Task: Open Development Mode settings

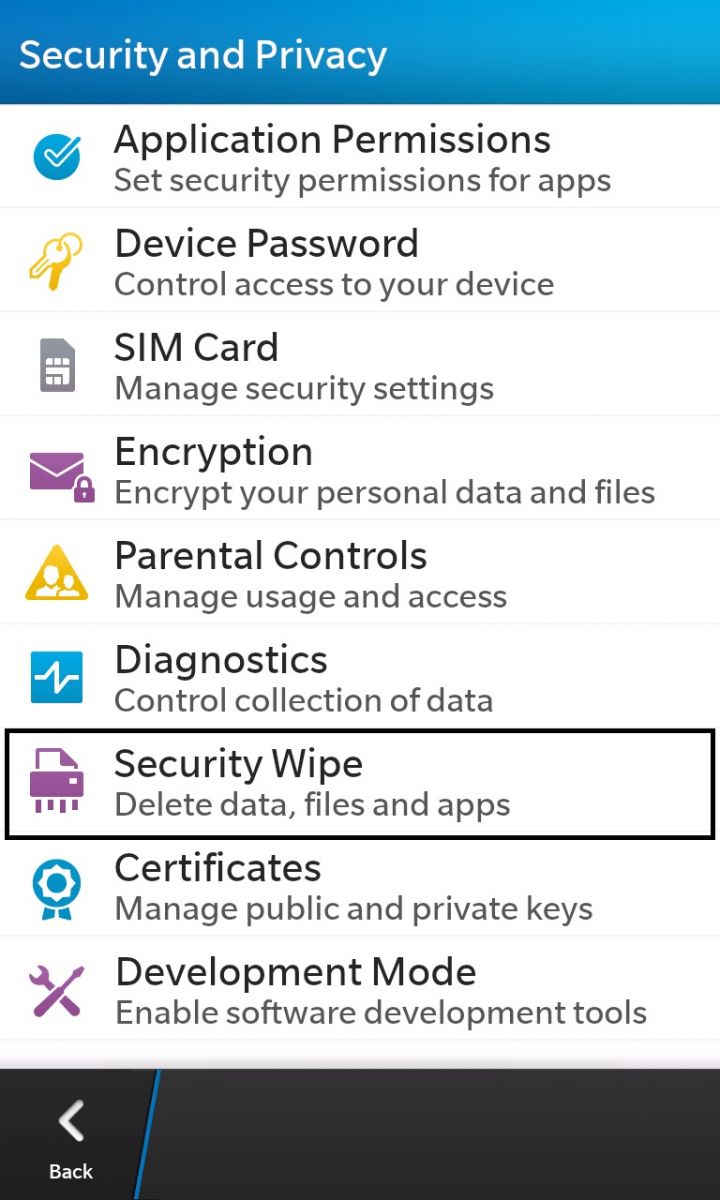Action: click(360, 990)
